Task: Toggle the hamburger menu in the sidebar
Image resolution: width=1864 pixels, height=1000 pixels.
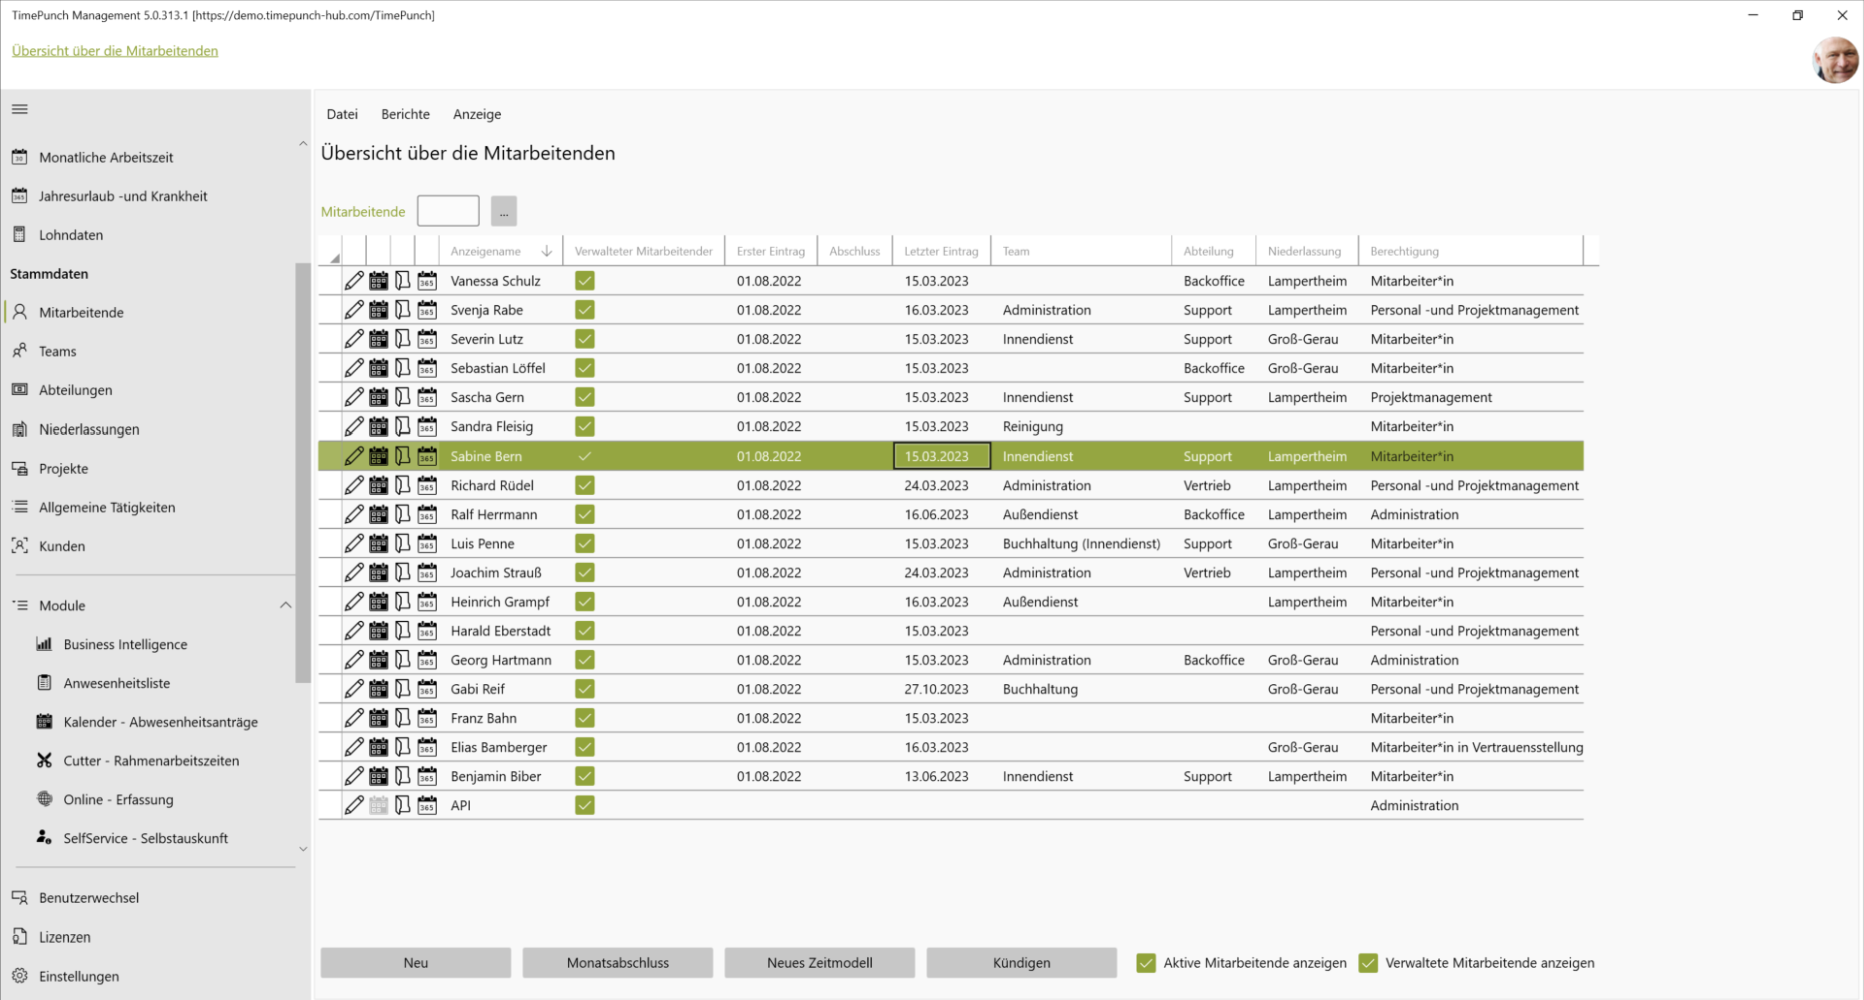Action: (x=20, y=109)
